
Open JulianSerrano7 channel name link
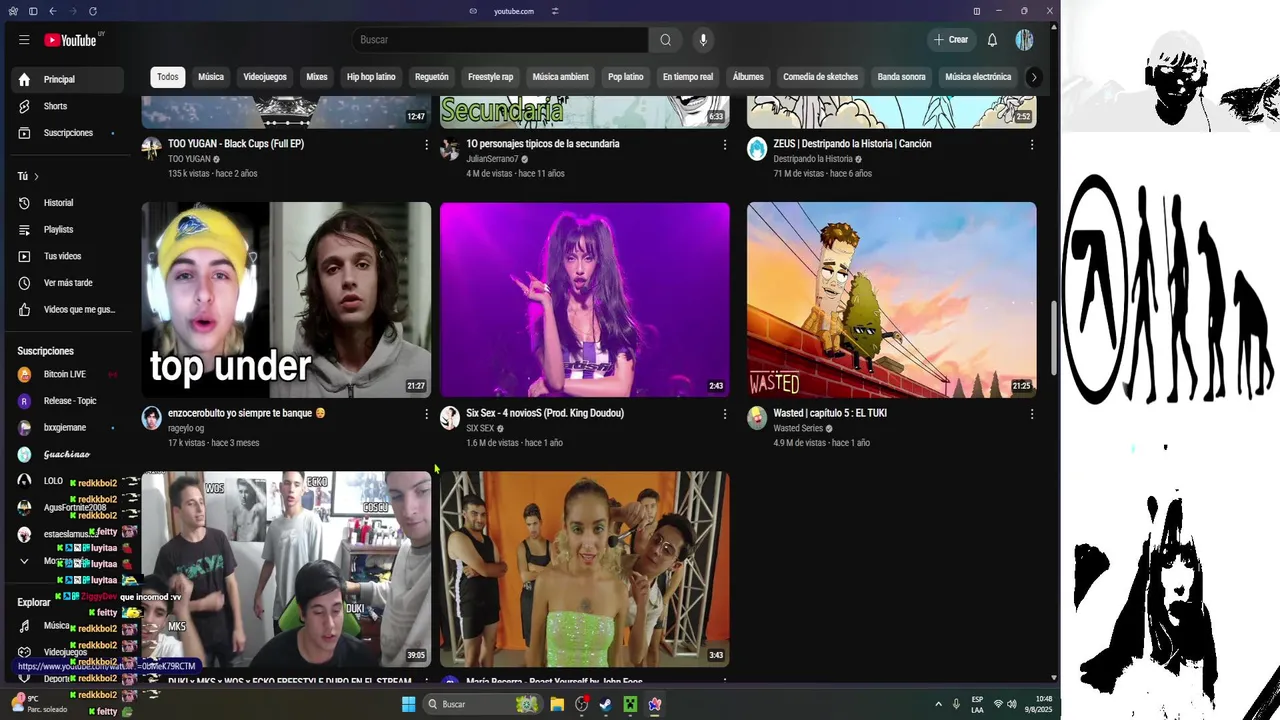pos(492,159)
